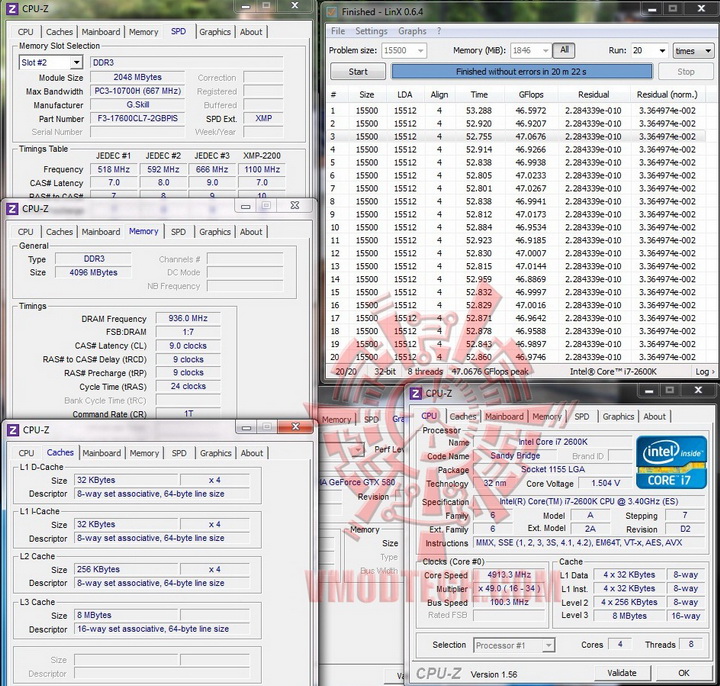Image resolution: width=720 pixels, height=686 pixels.
Task: Click the All memory button in LinX
Action: 564,50
